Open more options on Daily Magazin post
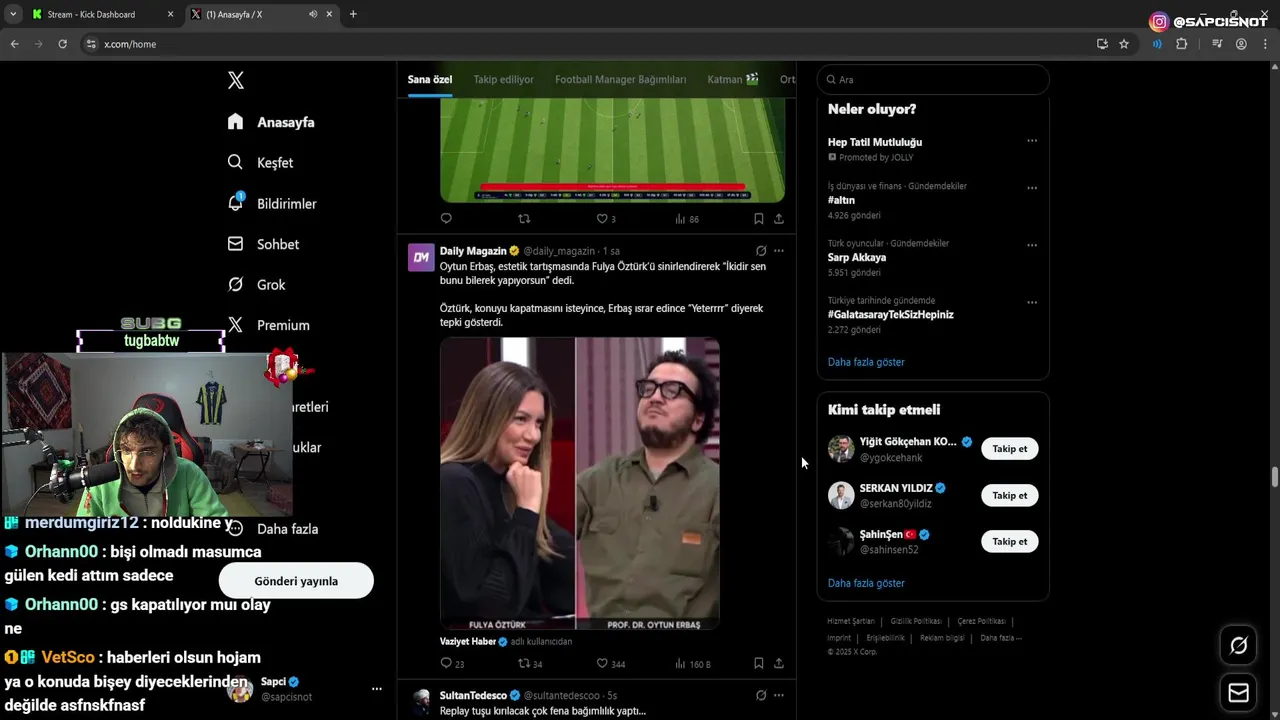Viewport: 1280px width, 720px height. click(x=779, y=251)
